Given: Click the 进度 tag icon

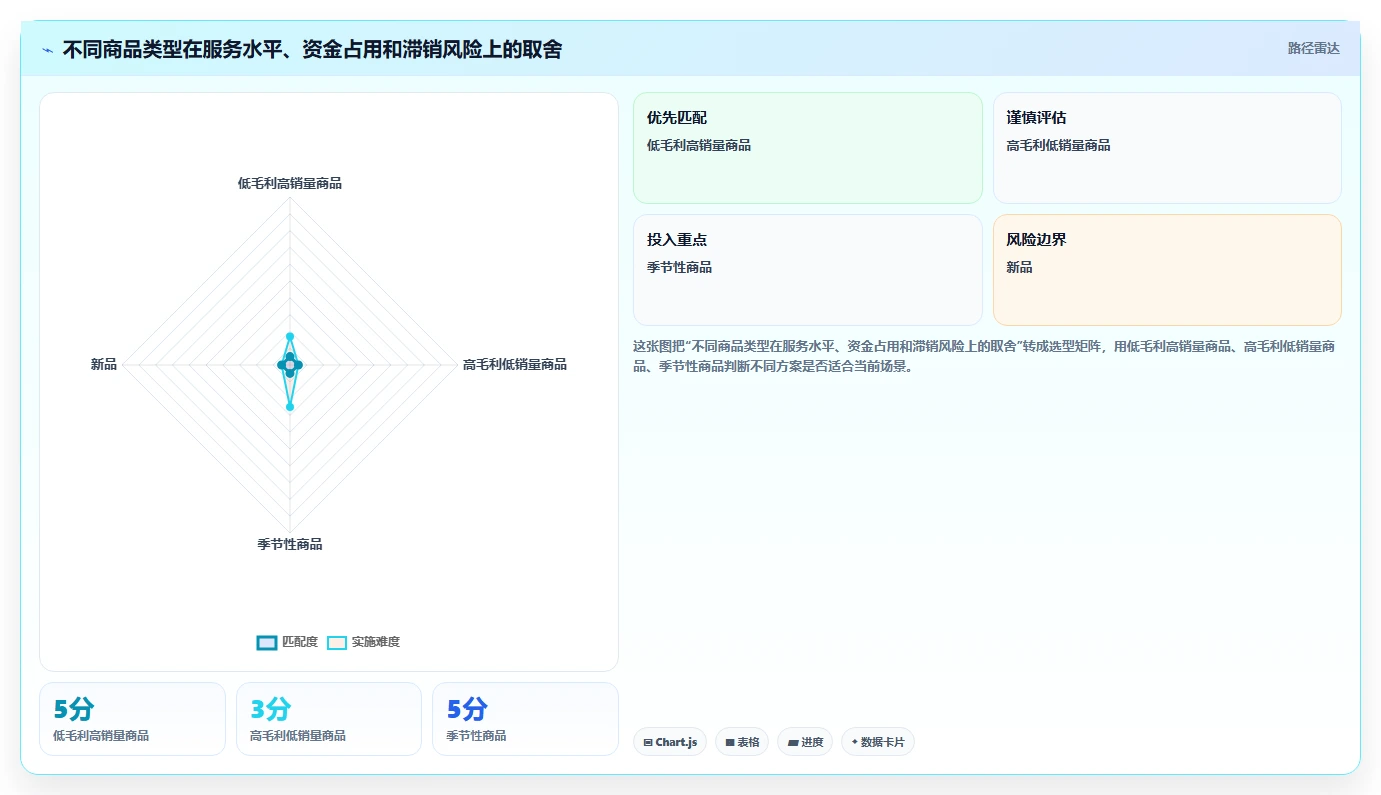Looking at the screenshot, I should pyautogui.click(x=793, y=742).
